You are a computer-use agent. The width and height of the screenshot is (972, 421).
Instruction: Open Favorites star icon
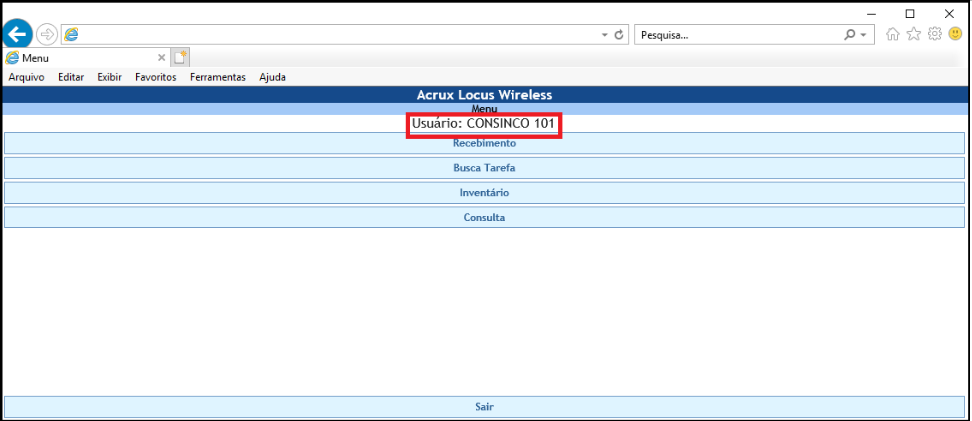pyautogui.click(x=914, y=35)
